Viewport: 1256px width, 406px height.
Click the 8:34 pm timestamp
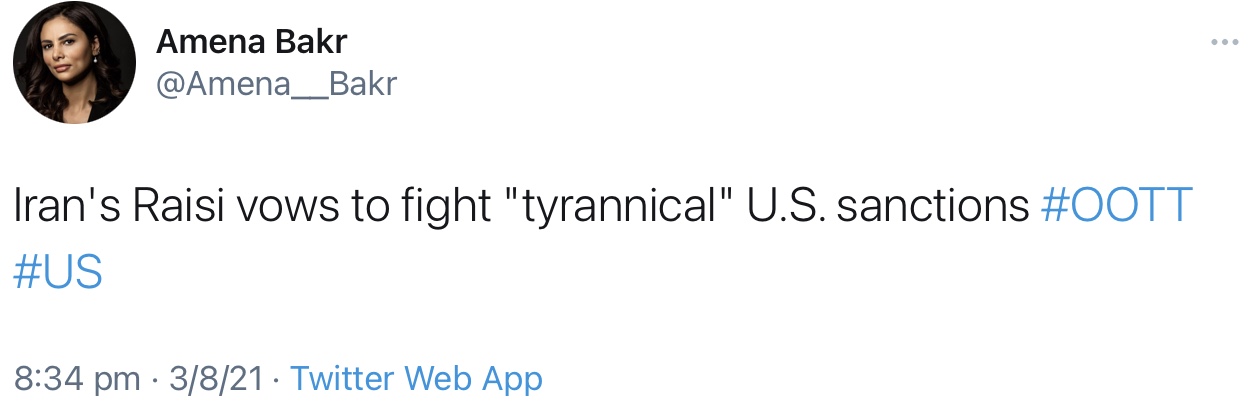coord(77,379)
